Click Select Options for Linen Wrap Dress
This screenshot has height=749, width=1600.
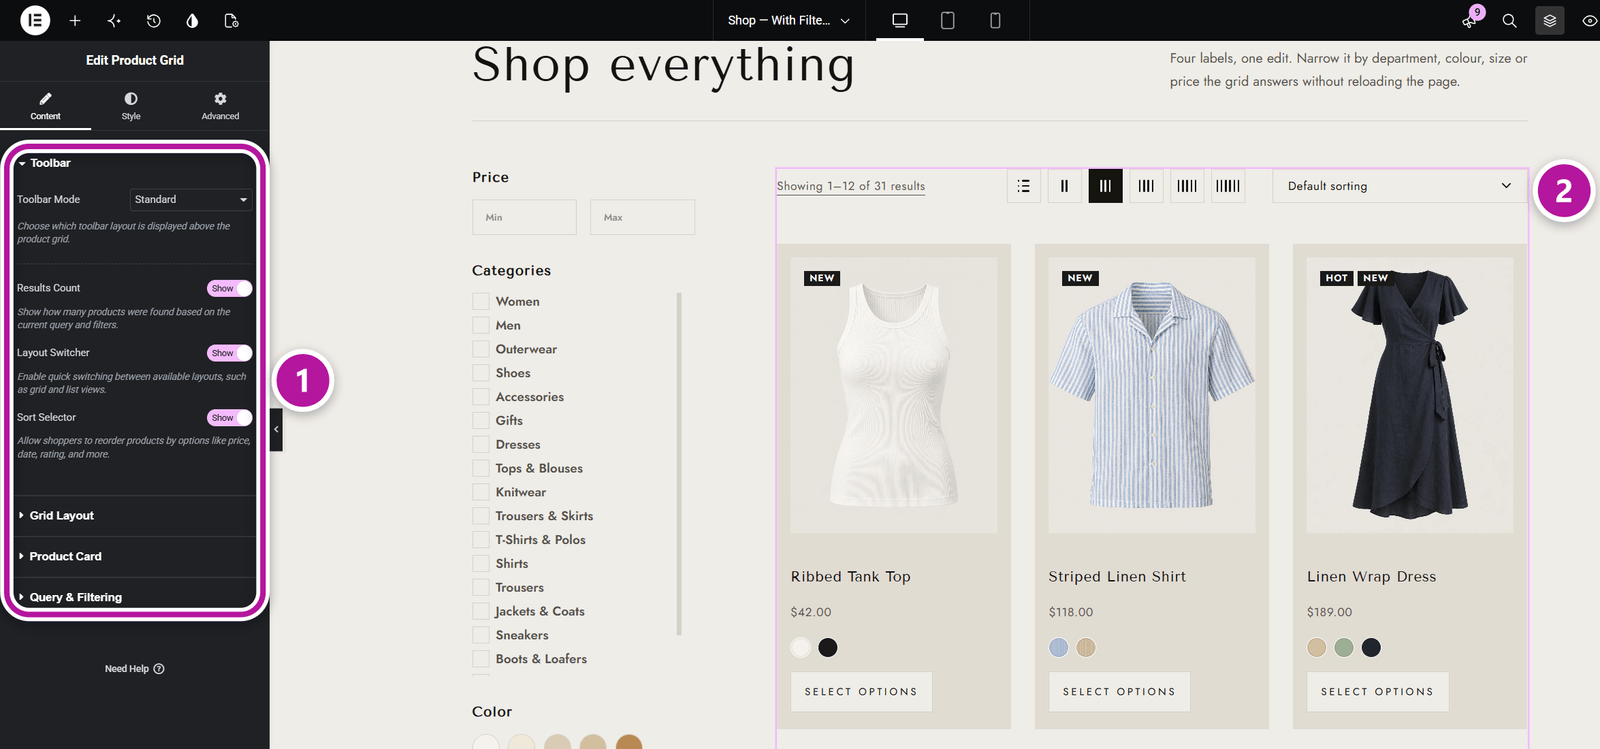click(x=1377, y=692)
